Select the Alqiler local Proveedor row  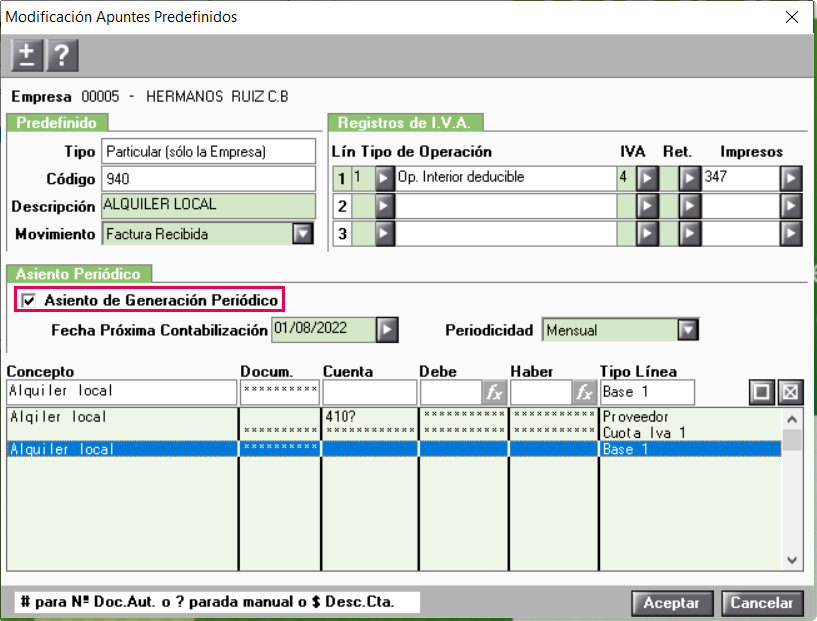[x=394, y=417]
